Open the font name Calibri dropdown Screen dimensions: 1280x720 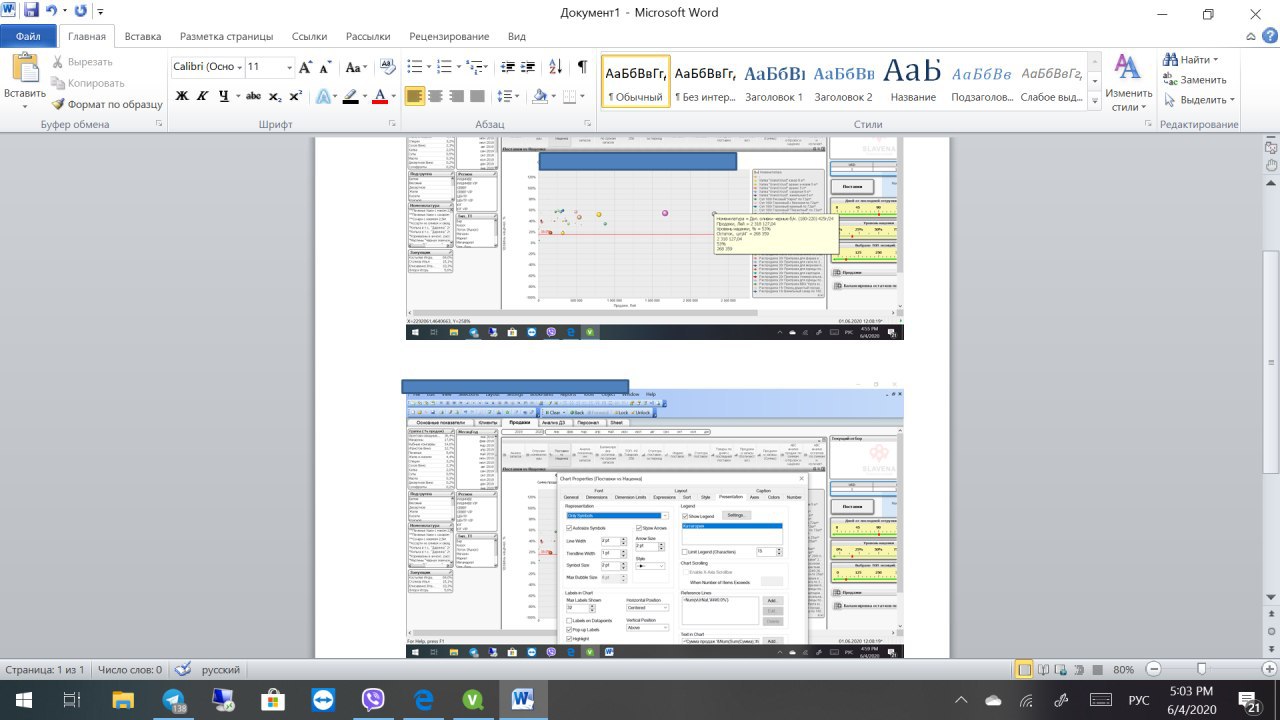pyautogui.click(x=239, y=68)
